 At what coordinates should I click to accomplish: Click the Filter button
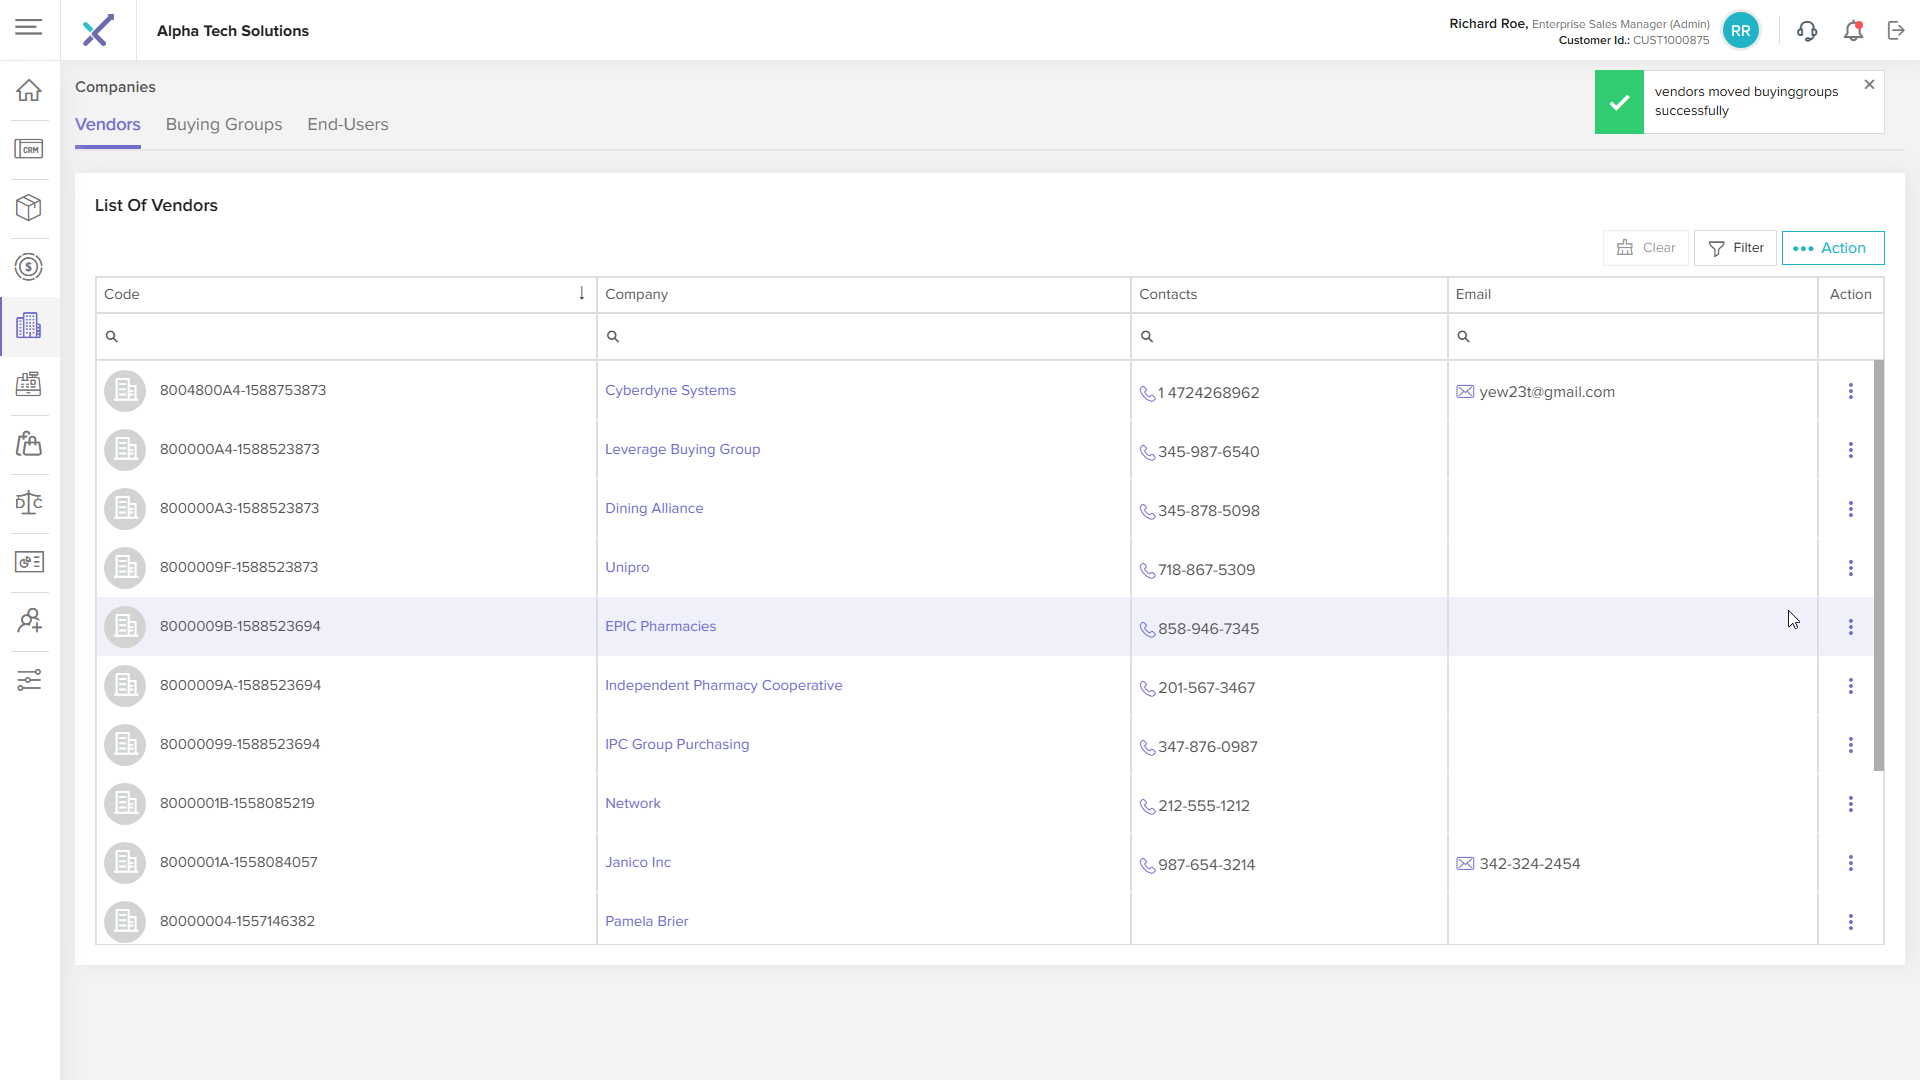coord(1735,248)
